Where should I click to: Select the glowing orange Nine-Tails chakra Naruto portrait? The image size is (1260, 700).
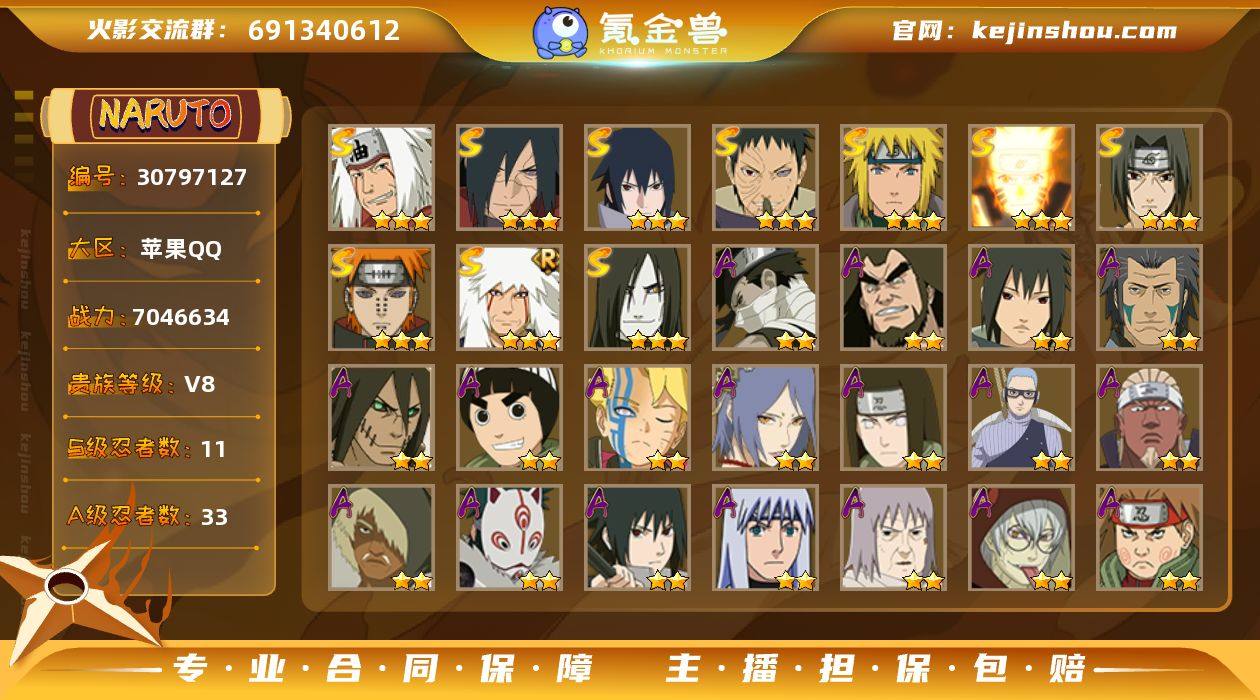[x=1021, y=178]
